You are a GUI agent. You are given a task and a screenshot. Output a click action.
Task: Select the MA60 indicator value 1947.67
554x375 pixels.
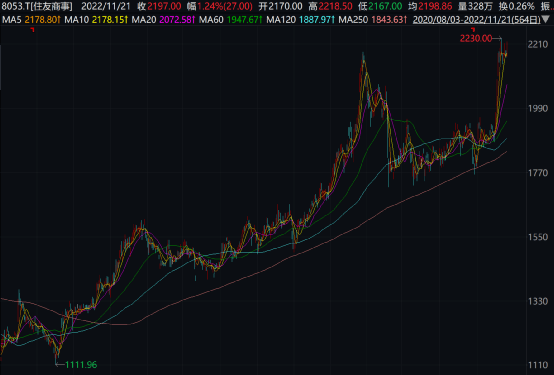coord(244,20)
